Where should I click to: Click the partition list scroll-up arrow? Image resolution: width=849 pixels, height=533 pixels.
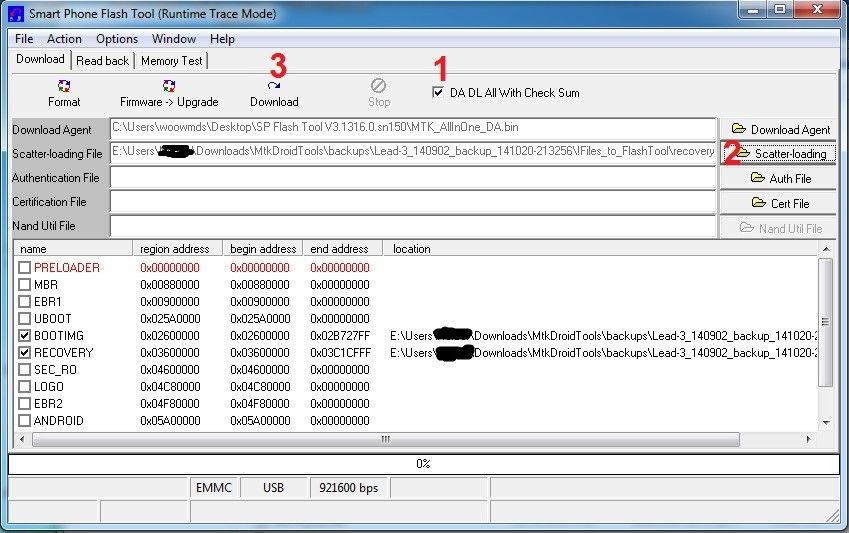point(826,249)
